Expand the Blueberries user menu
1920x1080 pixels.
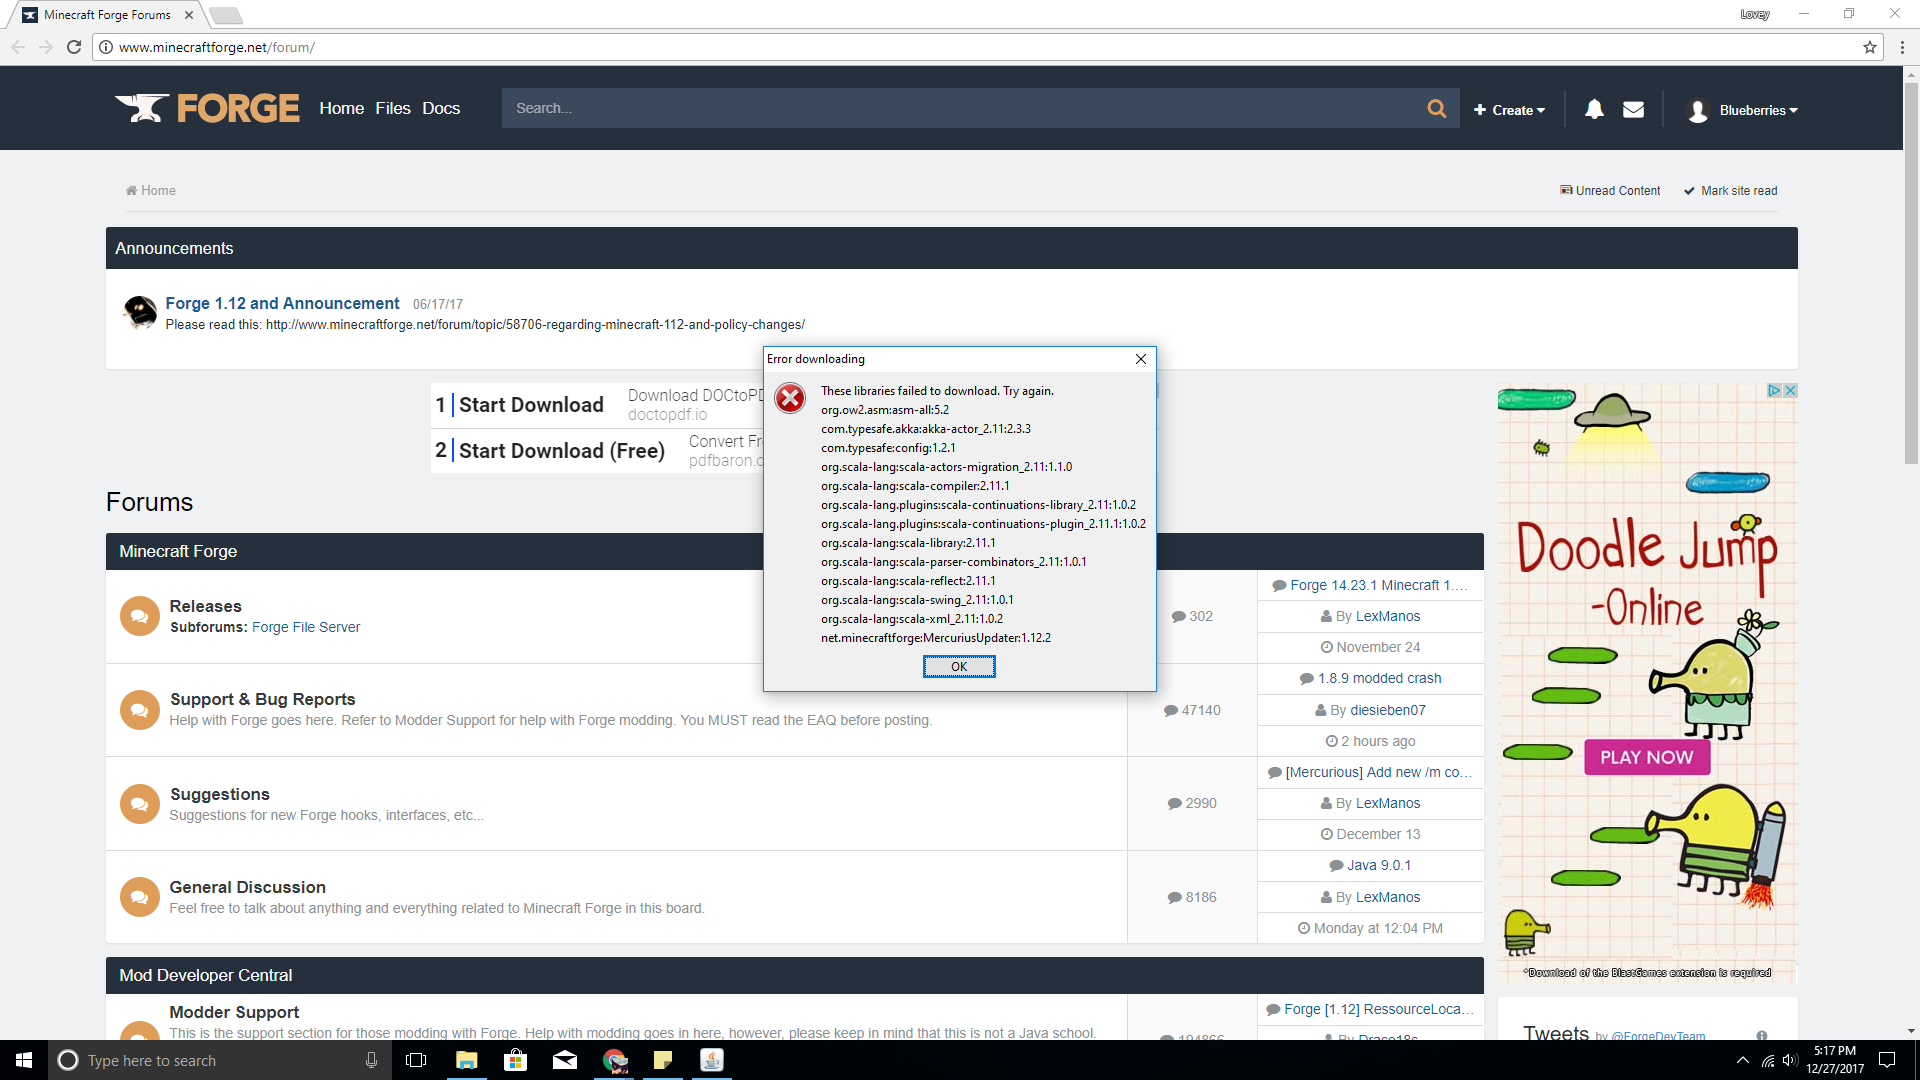1758,110
